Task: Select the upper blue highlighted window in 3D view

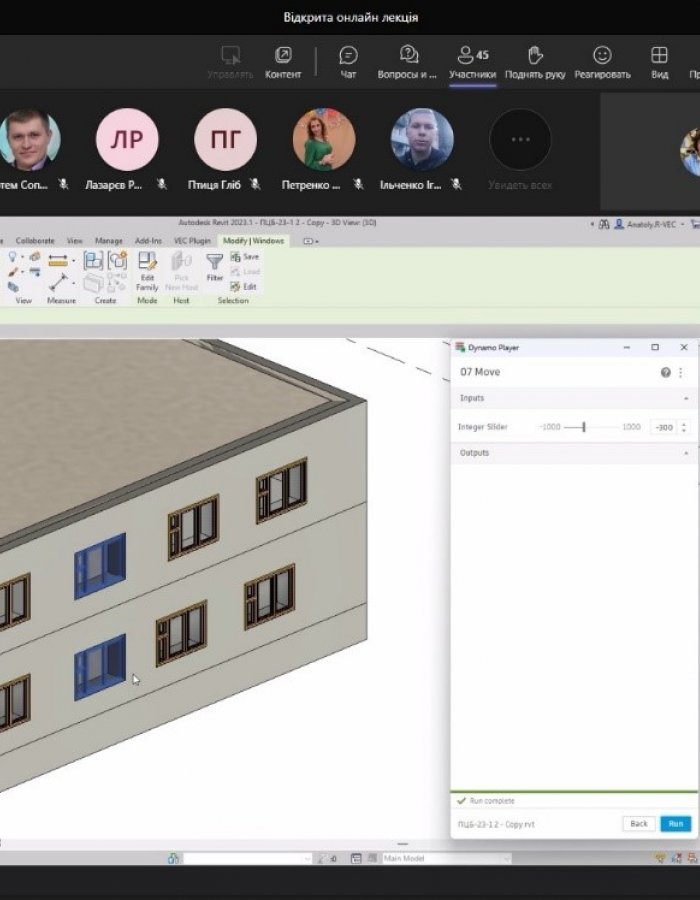Action: click(100, 566)
